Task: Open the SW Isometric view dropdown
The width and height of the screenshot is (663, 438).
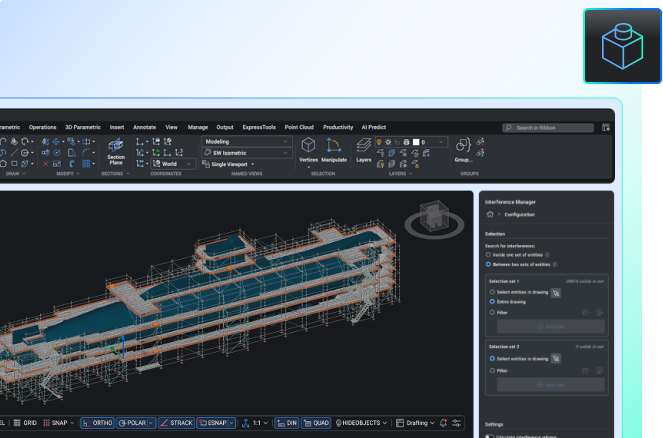Action: [246, 153]
